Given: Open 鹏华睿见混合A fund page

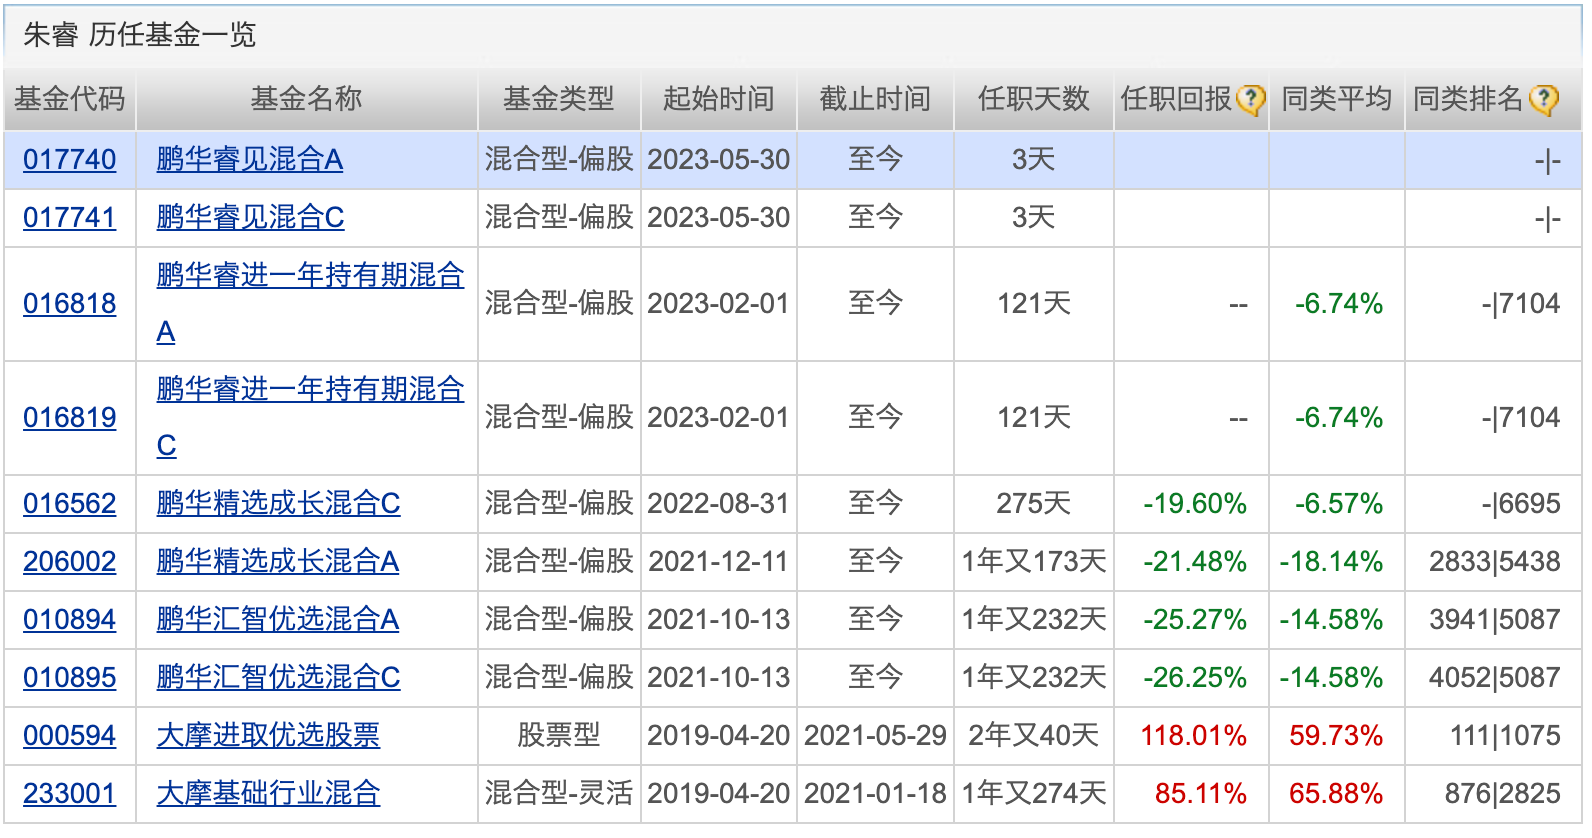Looking at the screenshot, I should (250, 160).
